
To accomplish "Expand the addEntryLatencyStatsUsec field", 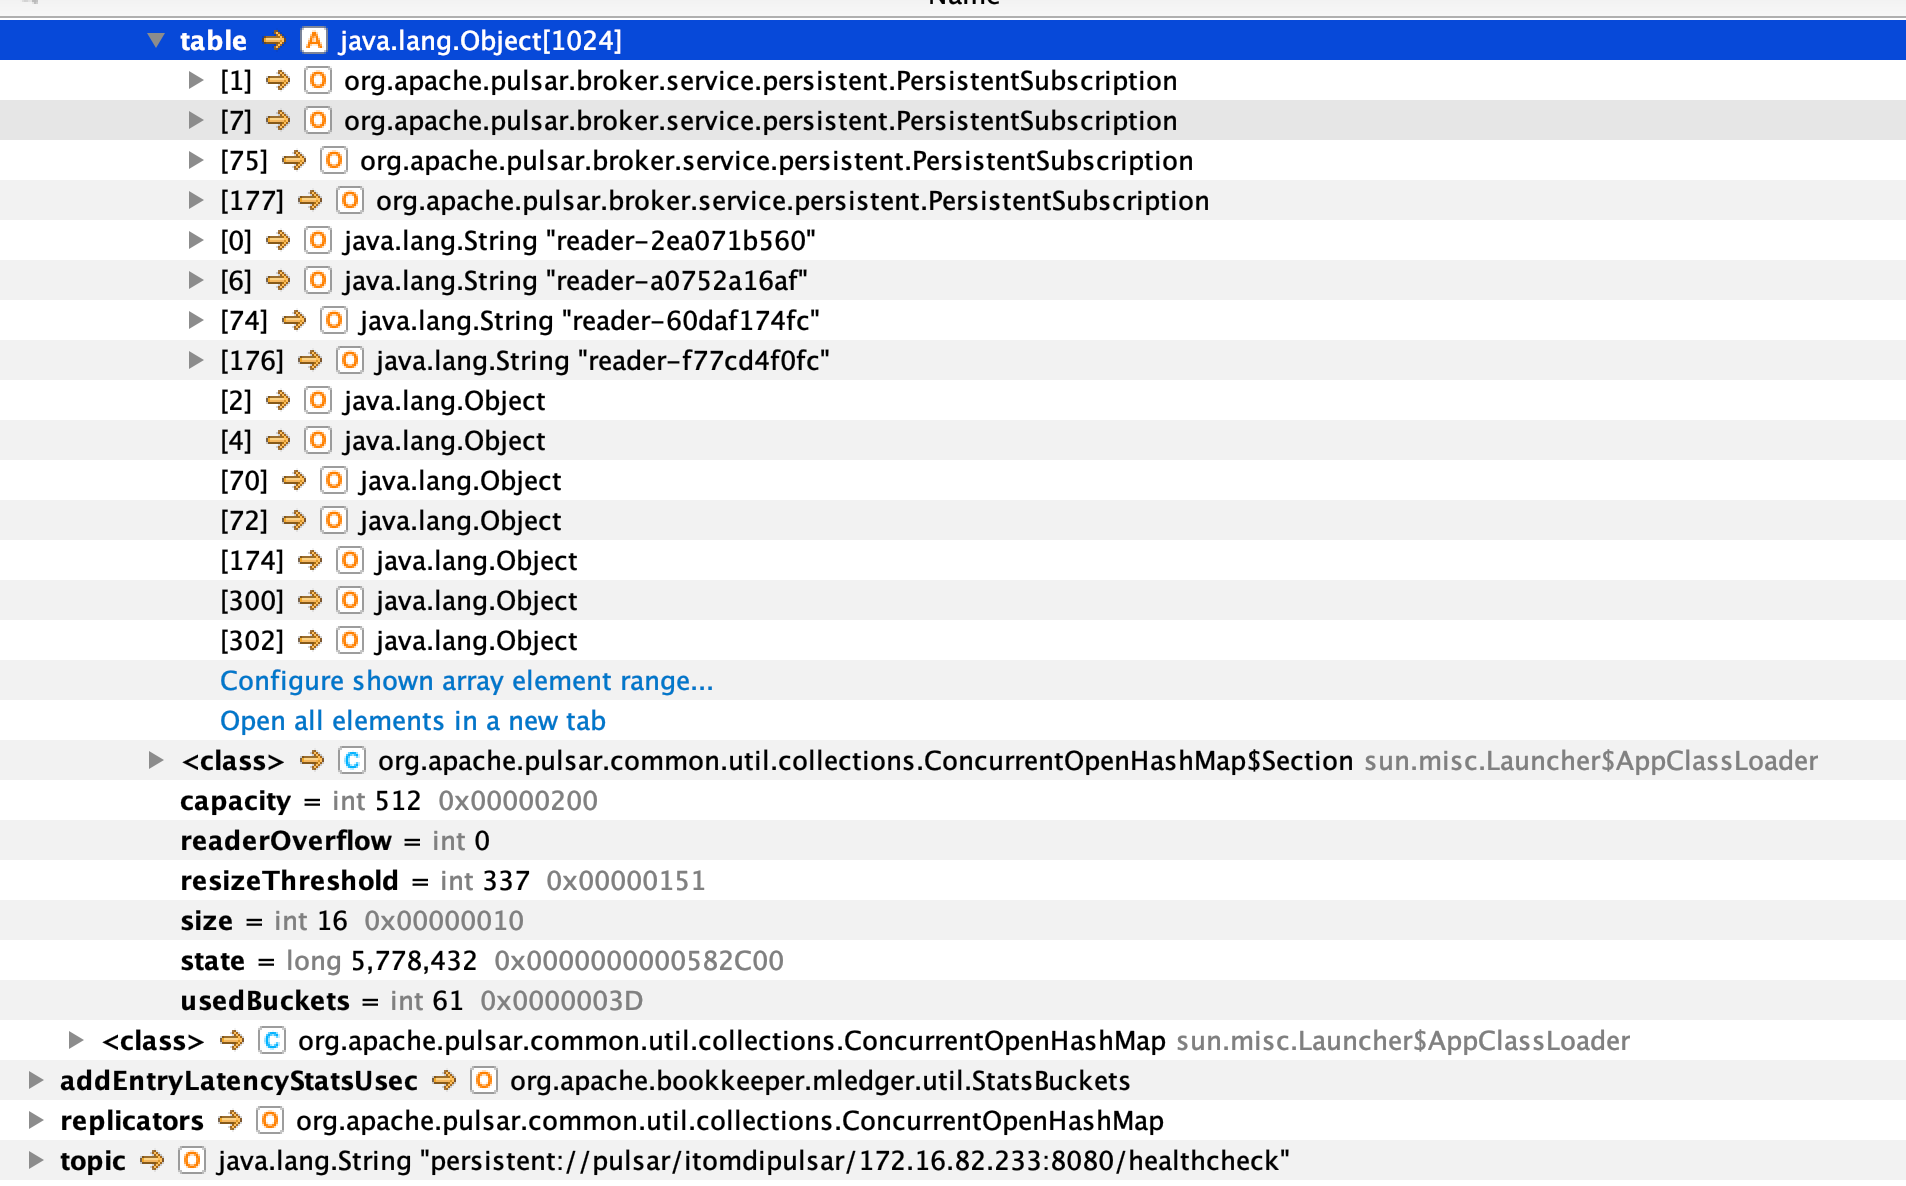I will point(36,1081).
